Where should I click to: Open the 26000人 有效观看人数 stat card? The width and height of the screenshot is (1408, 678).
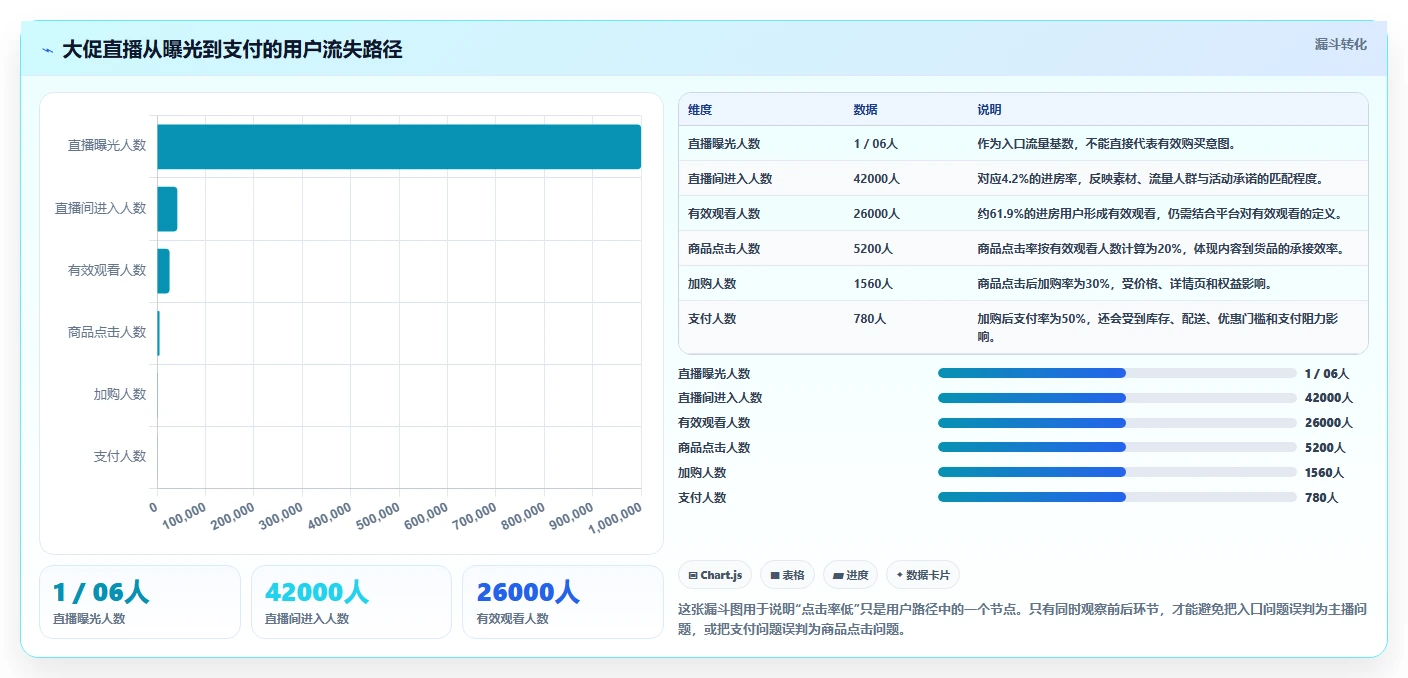(563, 602)
